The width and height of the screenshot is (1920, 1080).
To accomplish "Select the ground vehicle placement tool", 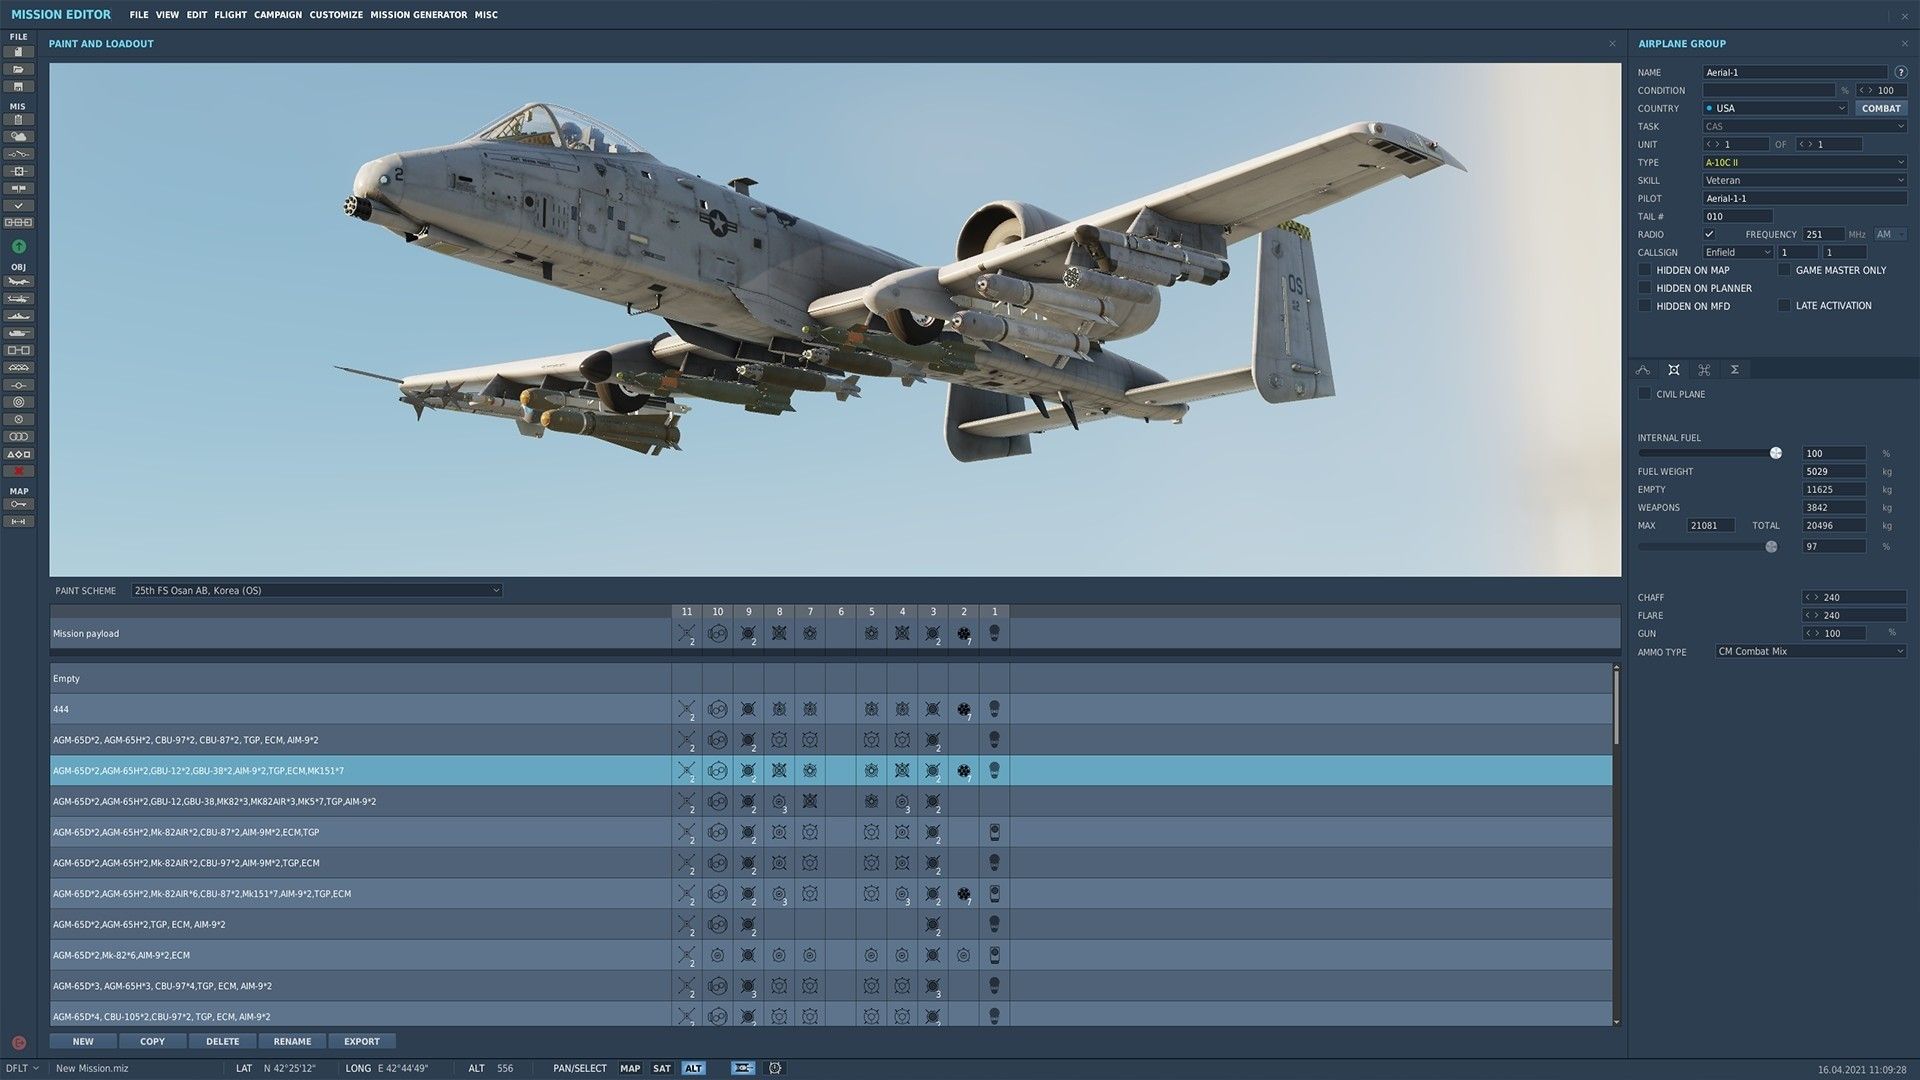I will (18, 333).
